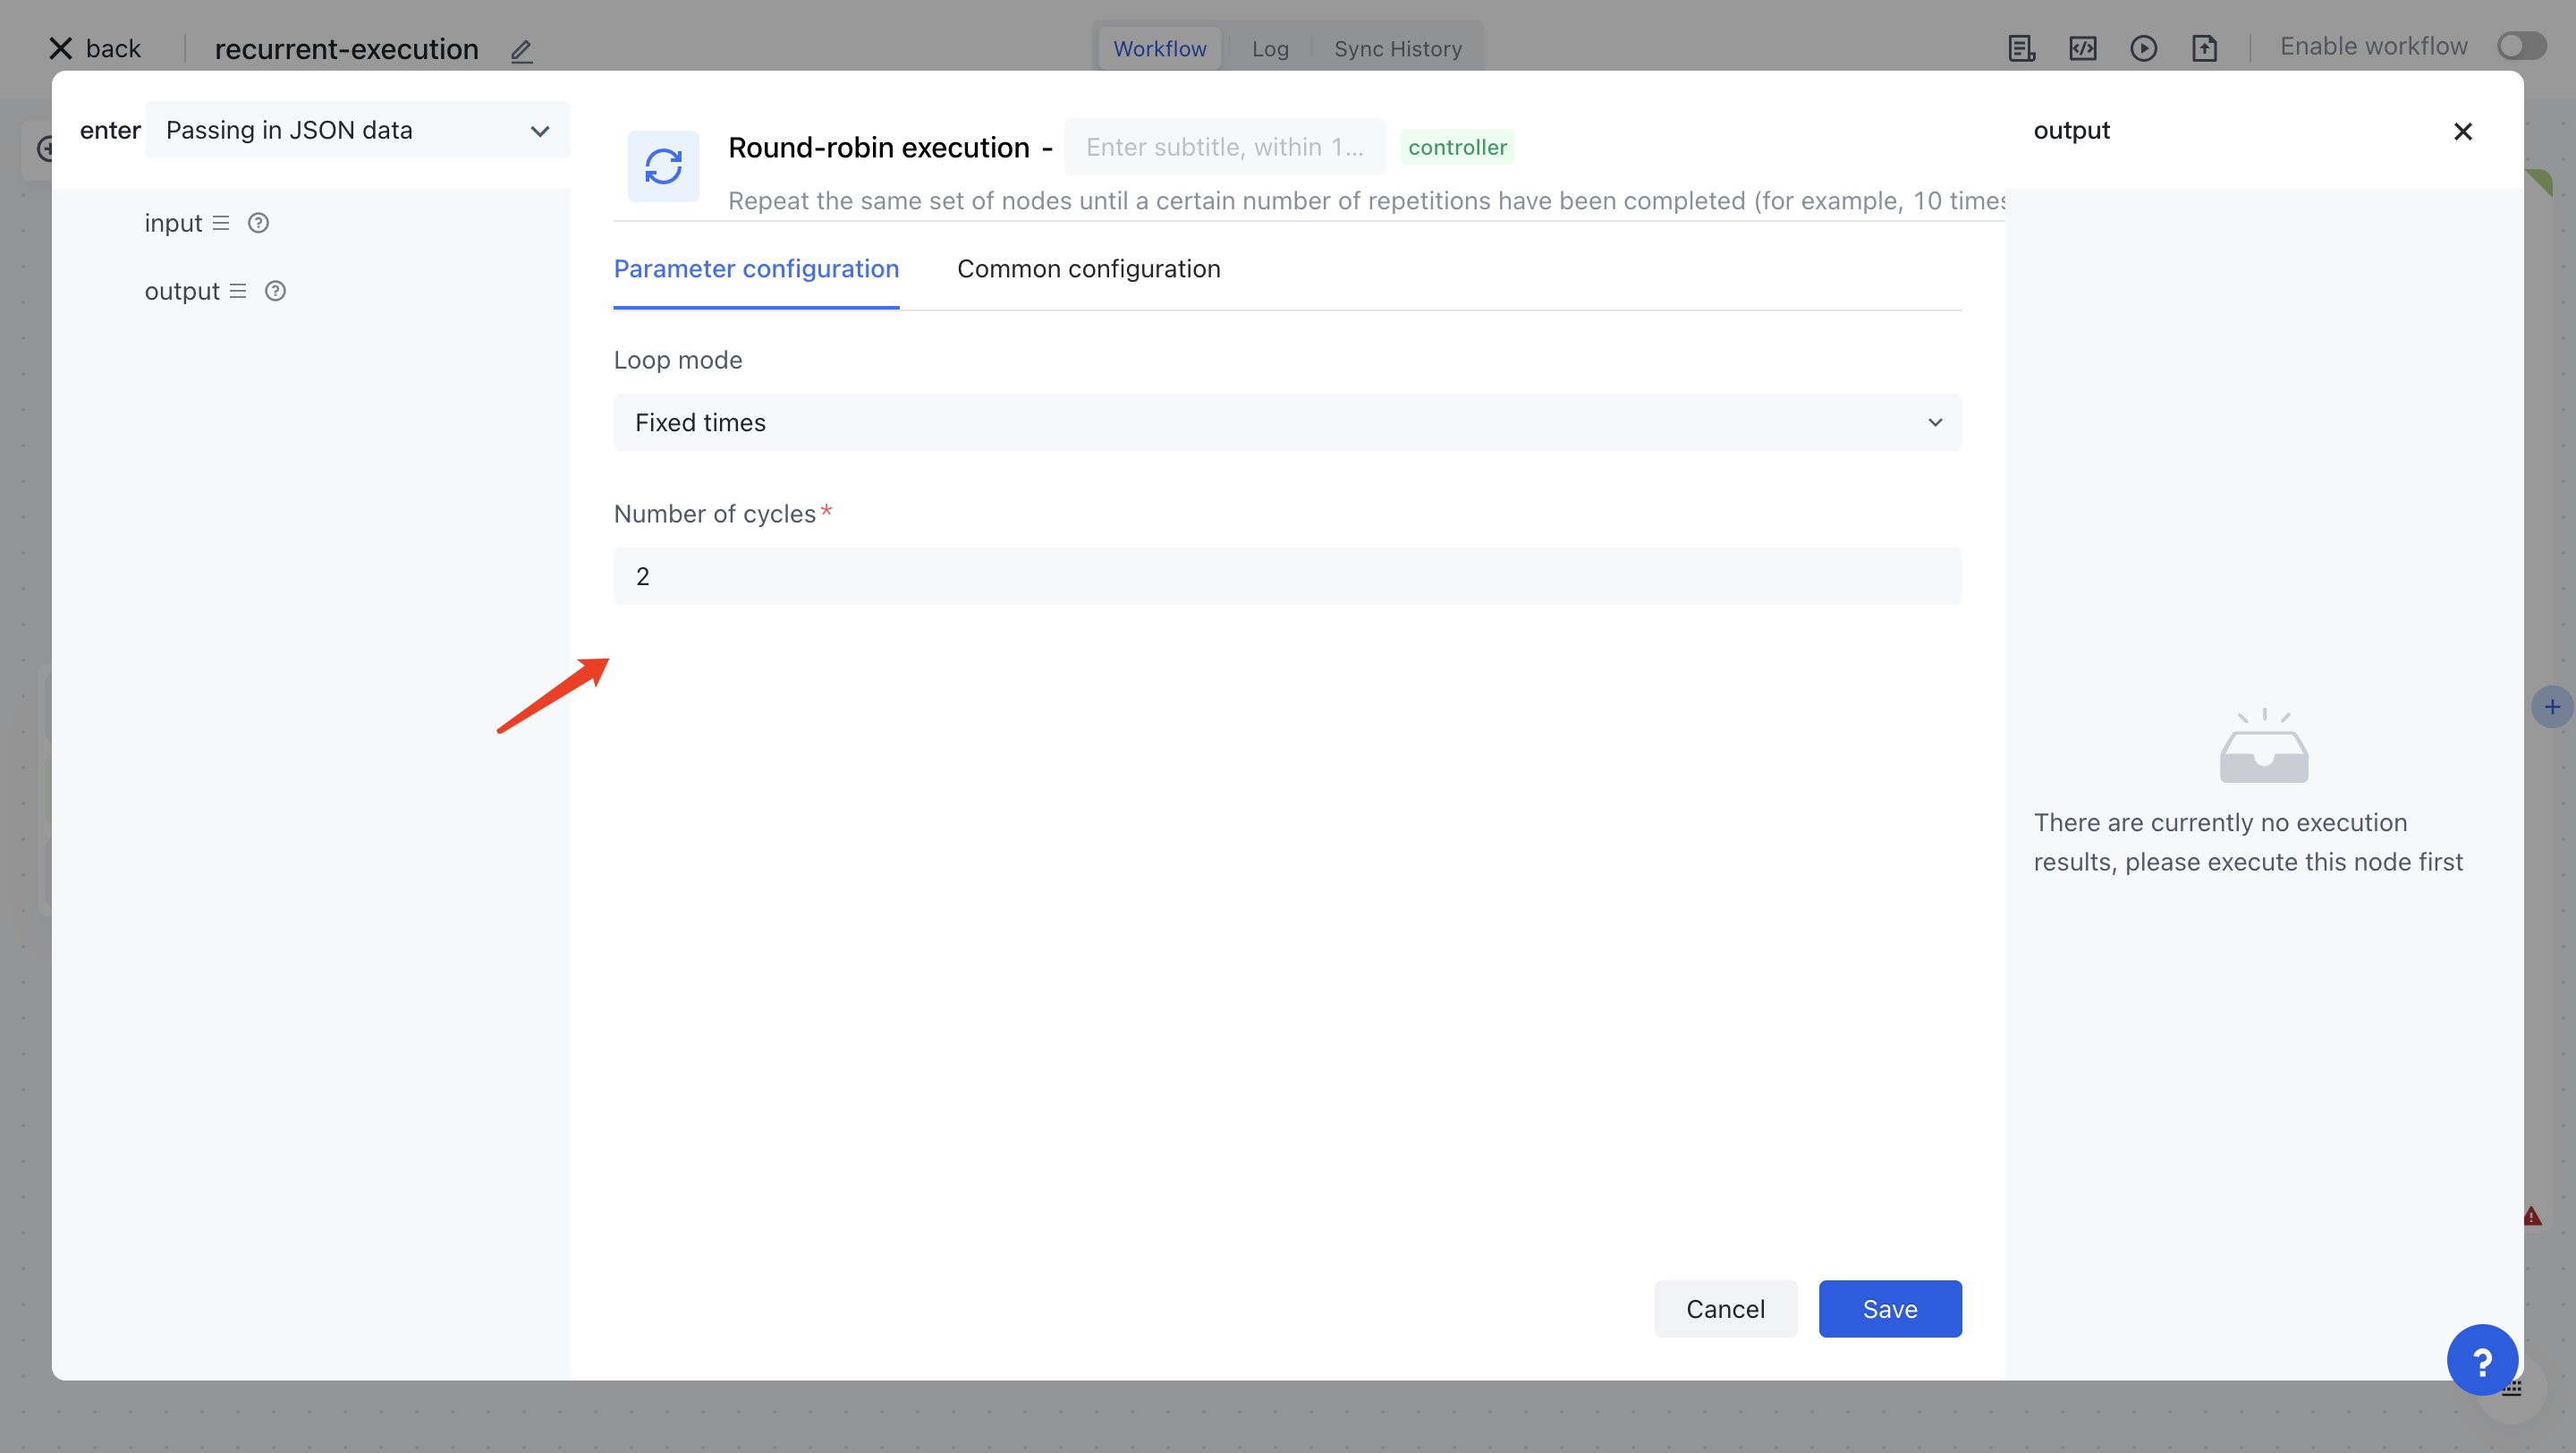Close the output panel with the X
This screenshot has height=1453, width=2576.
(x=2463, y=131)
